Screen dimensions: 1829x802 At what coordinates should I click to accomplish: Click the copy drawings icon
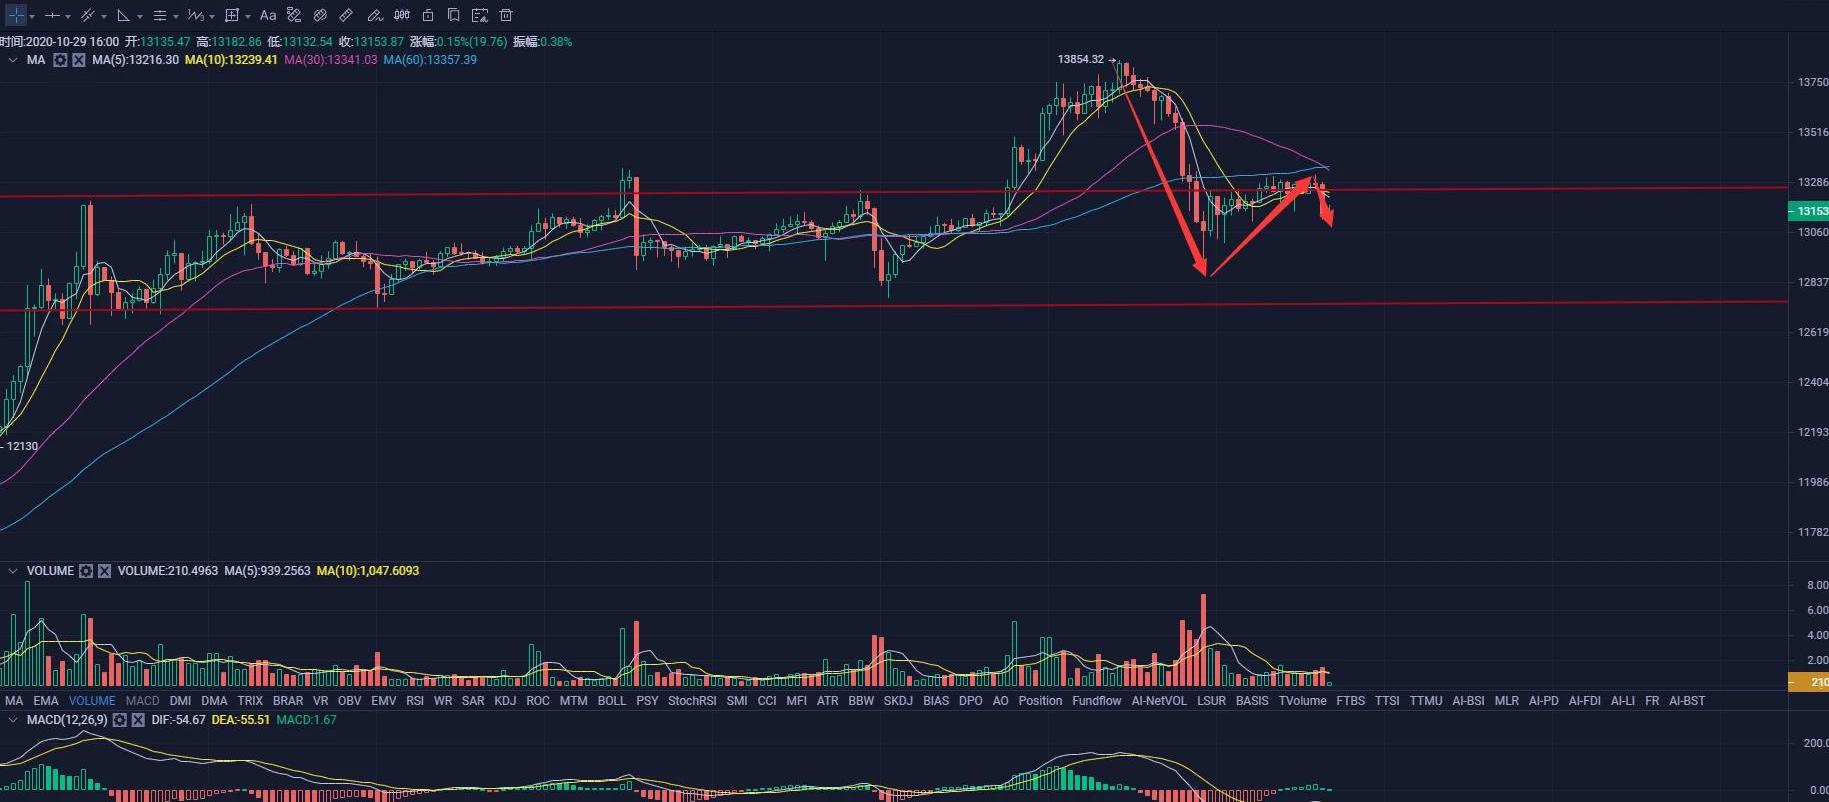tap(454, 15)
